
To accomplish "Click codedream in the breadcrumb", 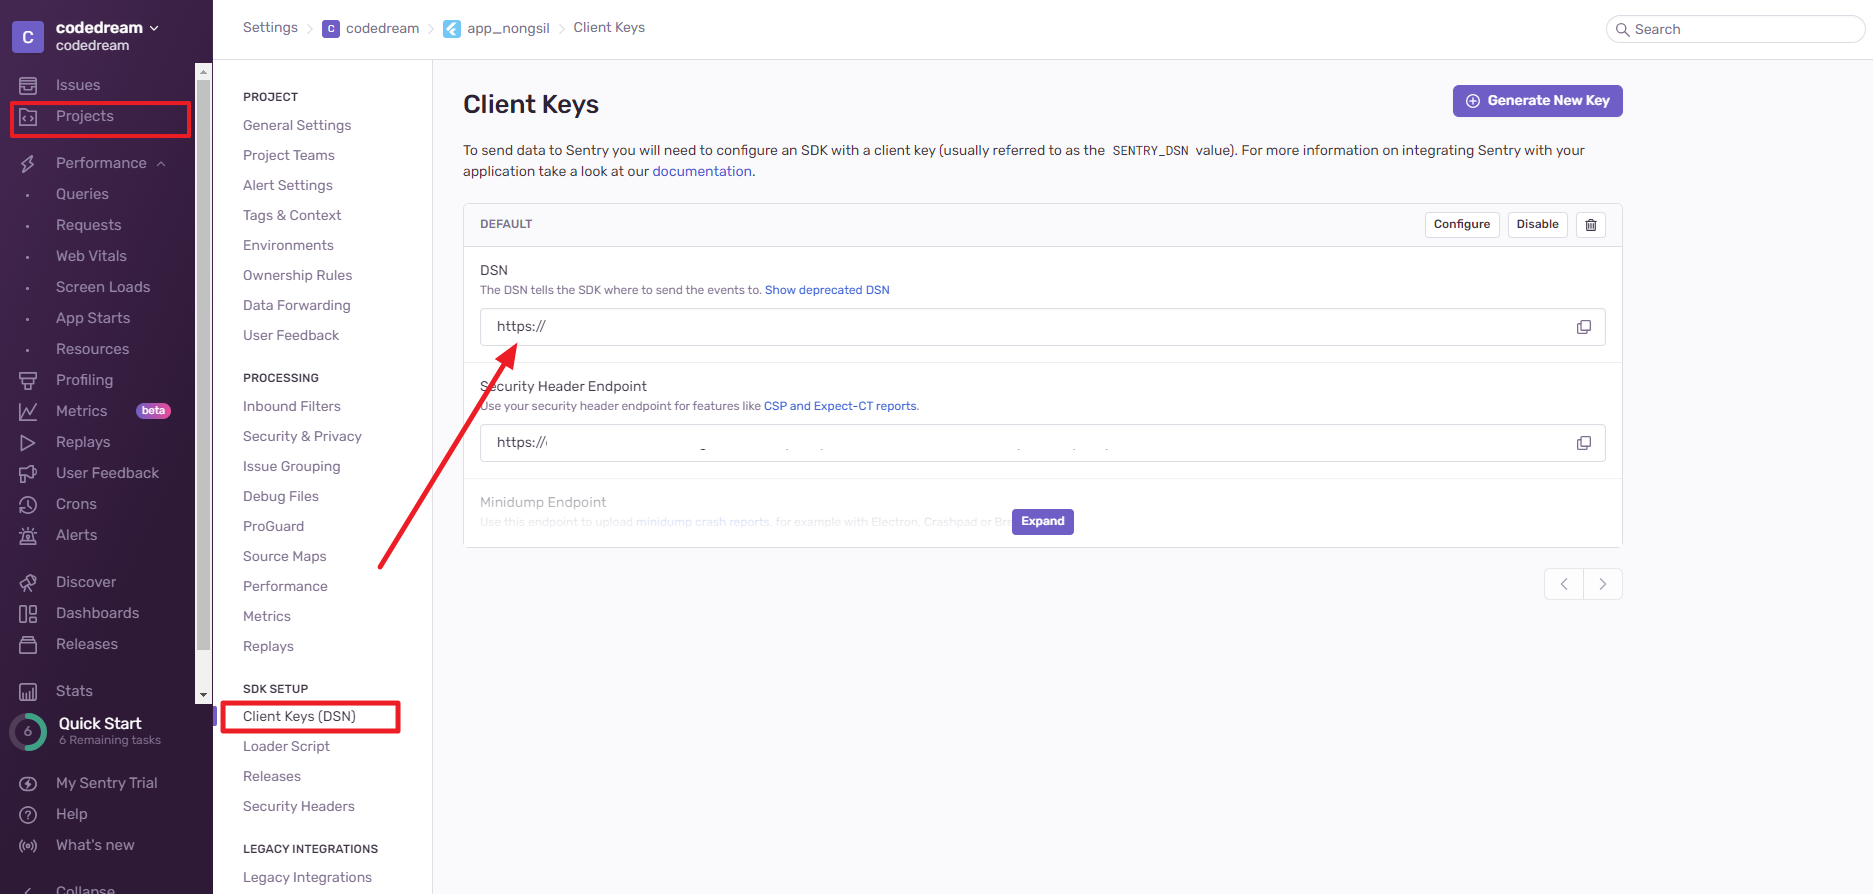I will pos(382,28).
